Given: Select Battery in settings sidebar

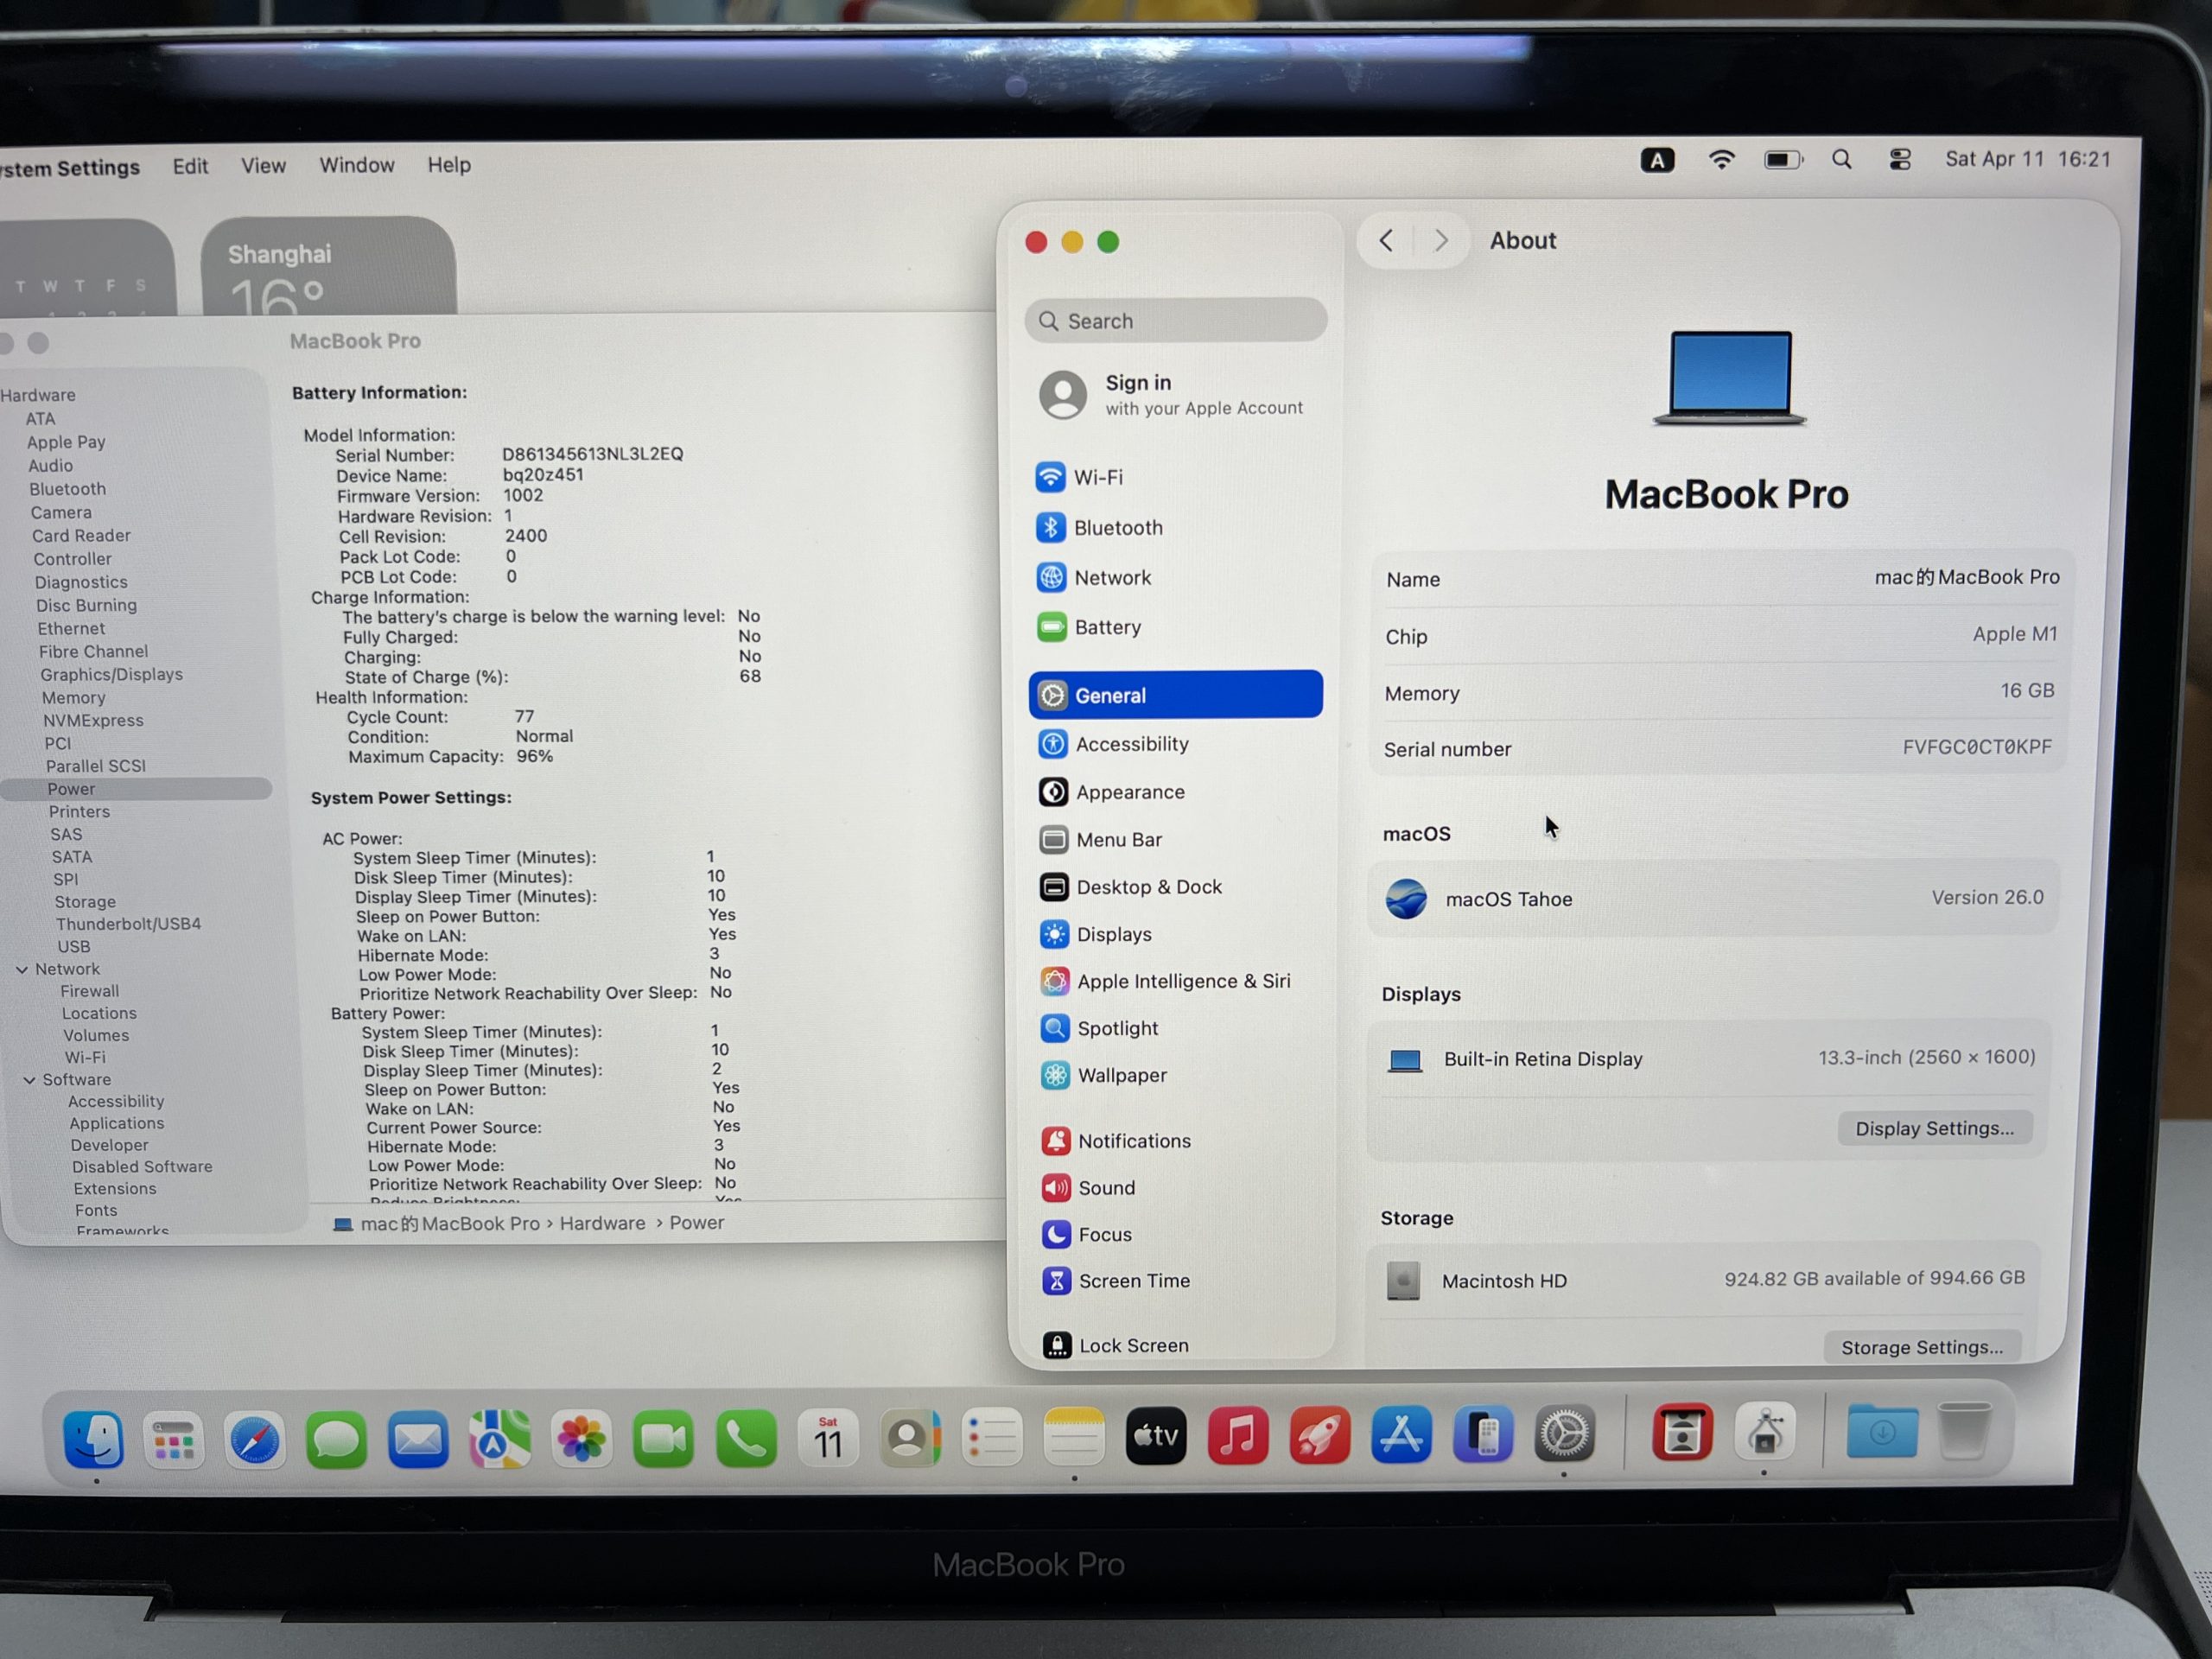Looking at the screenshot, I should click(x=1106, y=628).
